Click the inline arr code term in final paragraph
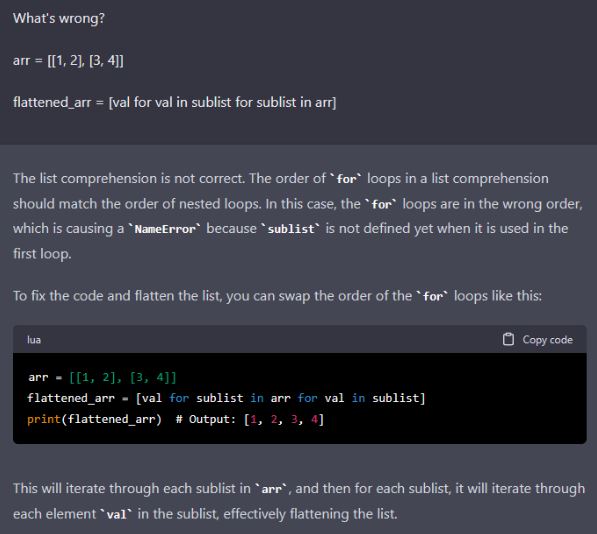 (271, 489)
